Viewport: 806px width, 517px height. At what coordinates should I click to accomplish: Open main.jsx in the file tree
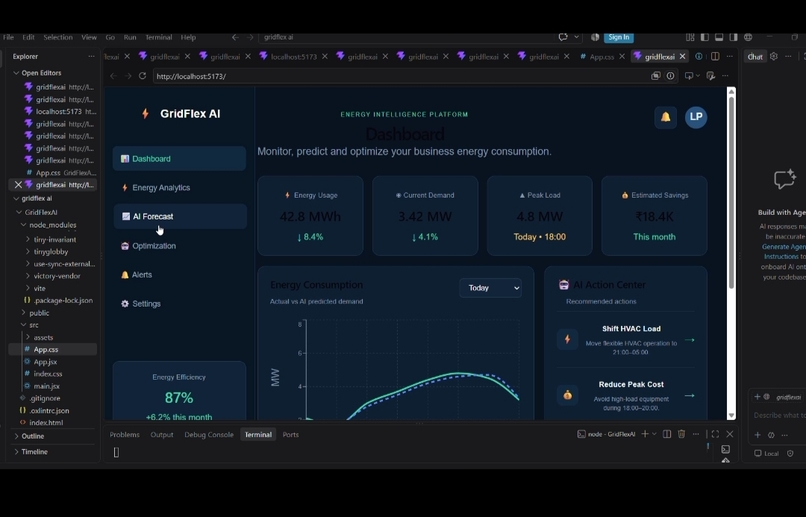(46, 386)
